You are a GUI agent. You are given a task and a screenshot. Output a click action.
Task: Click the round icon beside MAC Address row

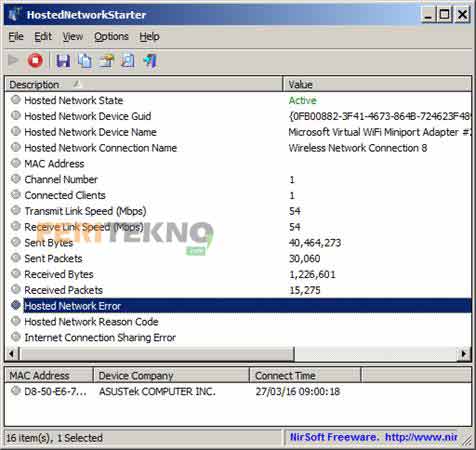[x=16, y=163]
